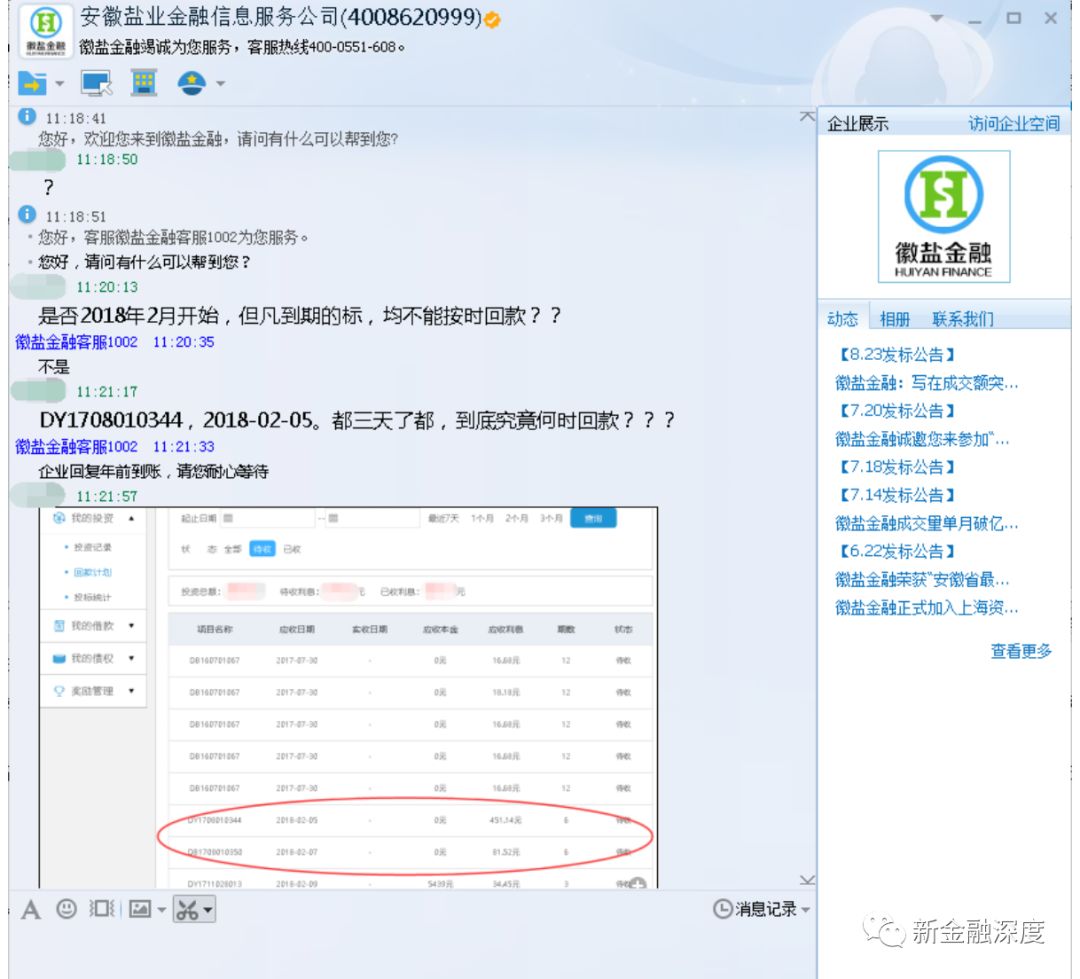Click the info icon at 11:18:41 message
Viewport: 1080px width, 979px height.
(27, 116)
